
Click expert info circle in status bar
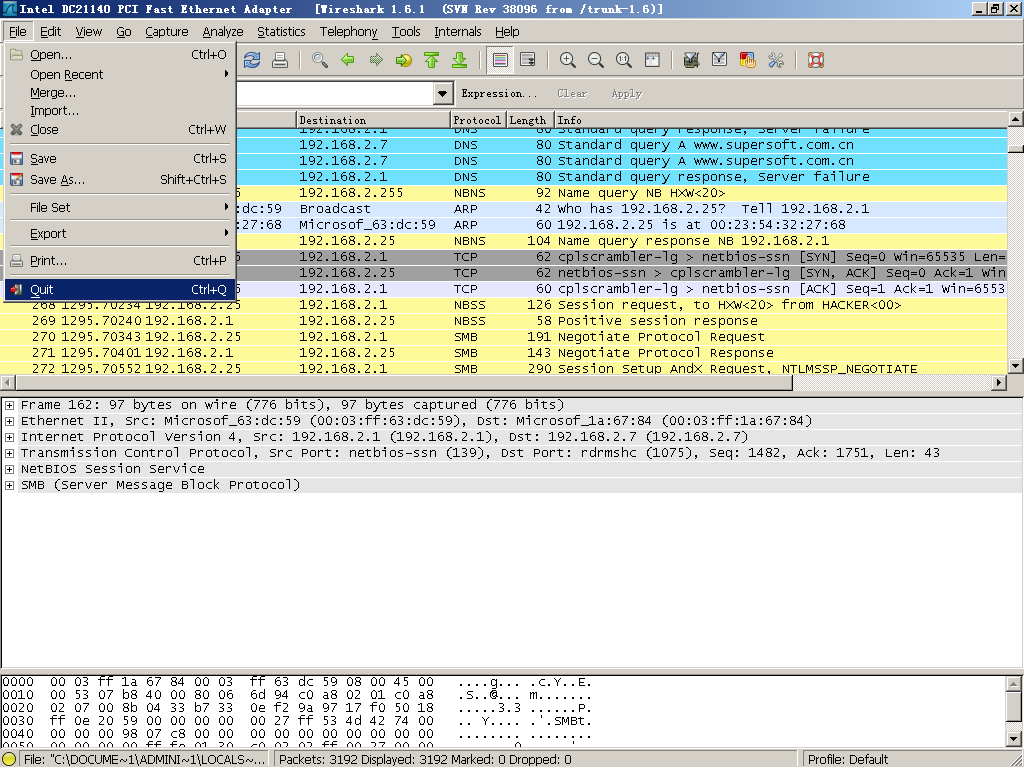tap(9, 760)
